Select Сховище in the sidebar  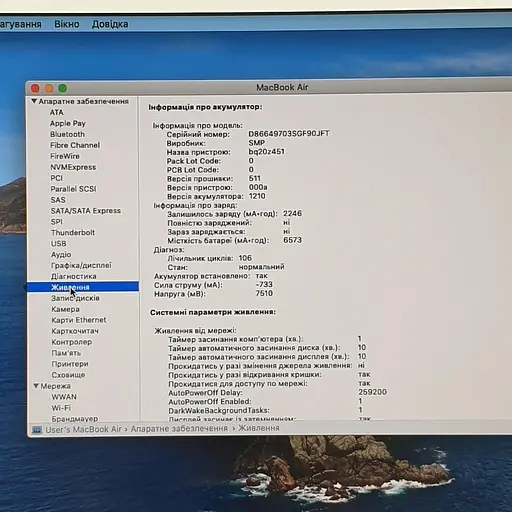point(68,375)
